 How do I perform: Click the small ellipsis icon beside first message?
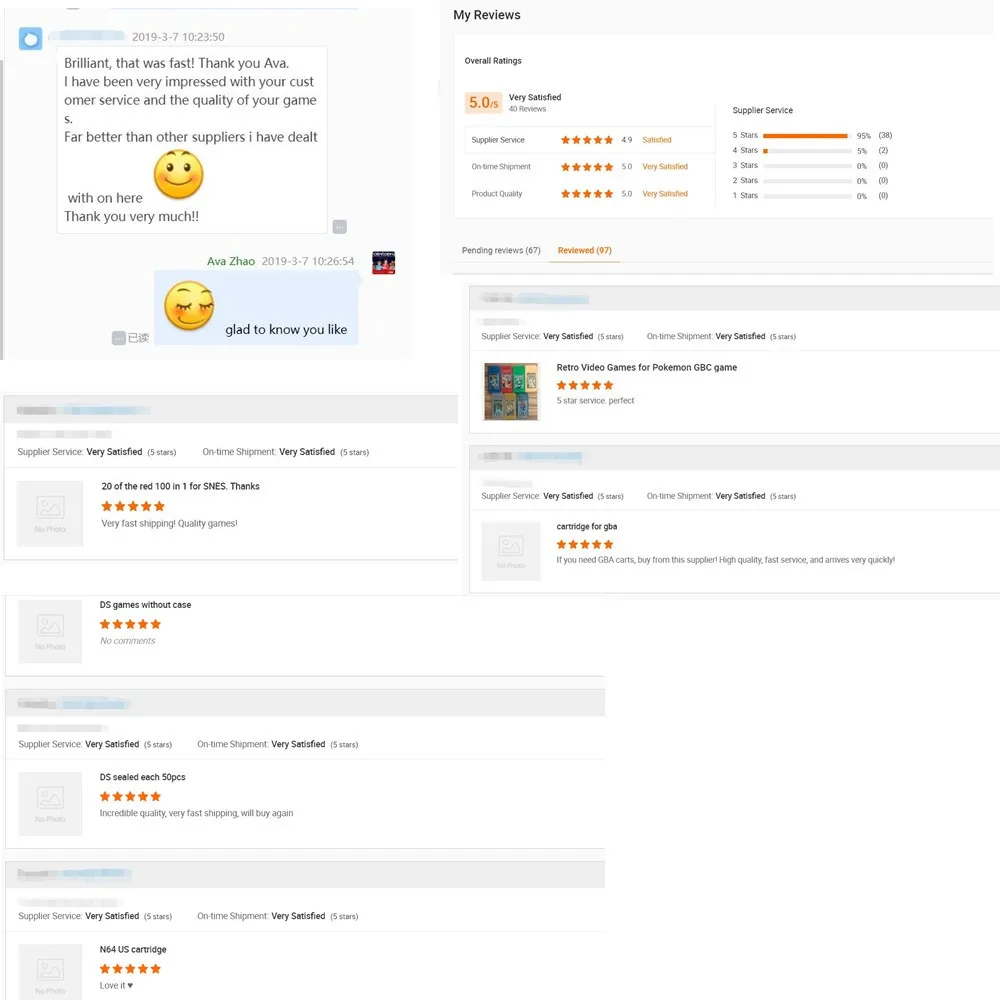(340, 226)
